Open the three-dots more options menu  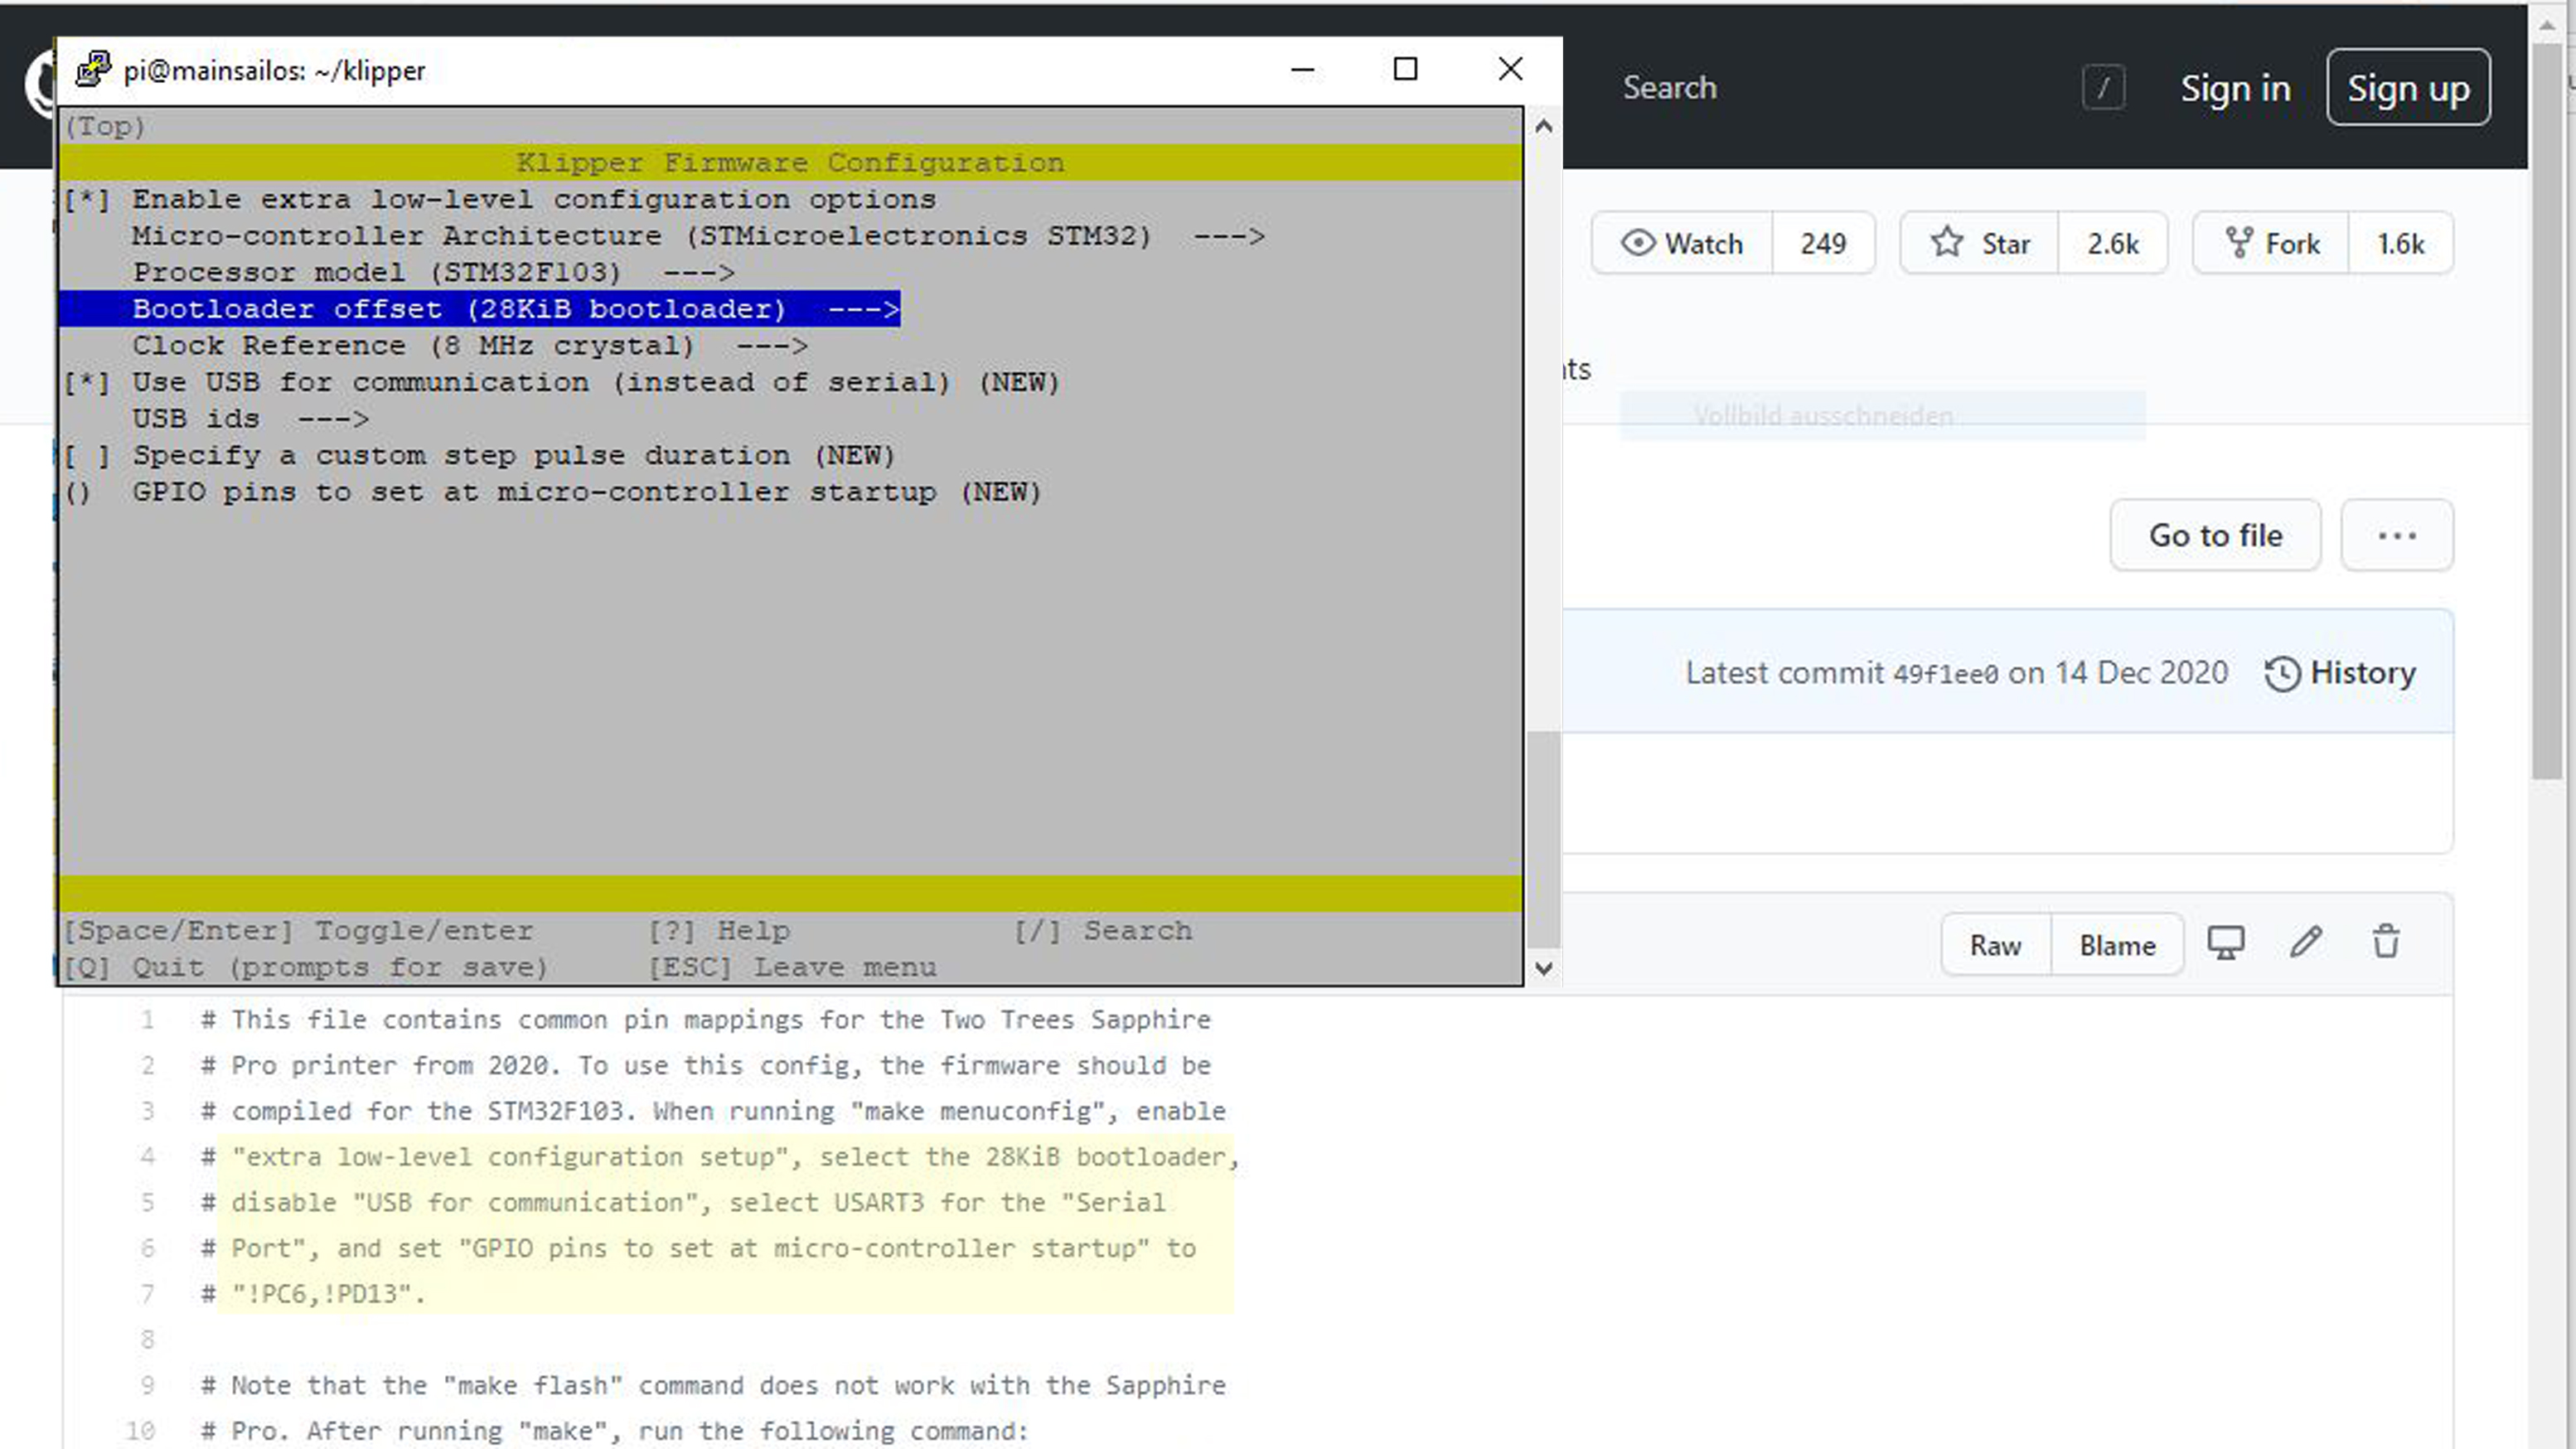pyautogui.click(x=2396, y=536)
